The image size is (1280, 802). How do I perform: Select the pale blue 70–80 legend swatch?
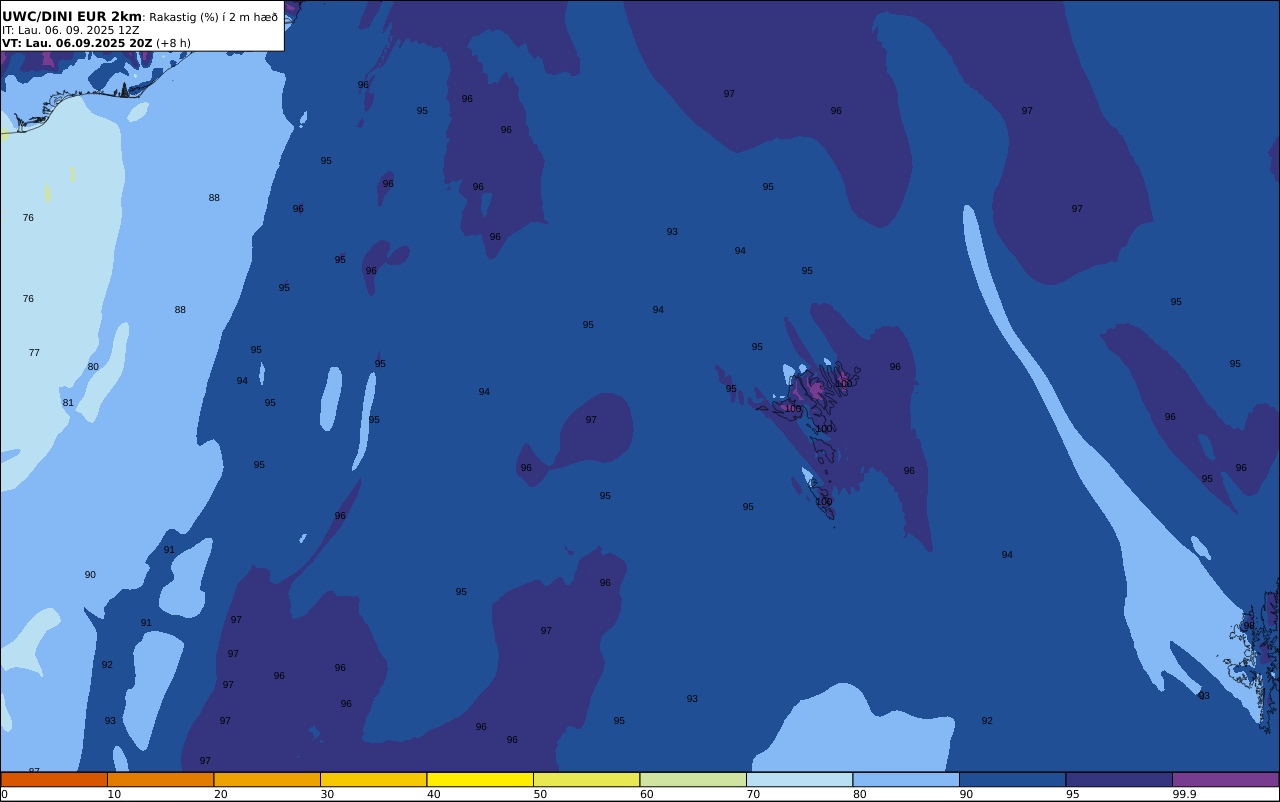[x=799, y=779]
